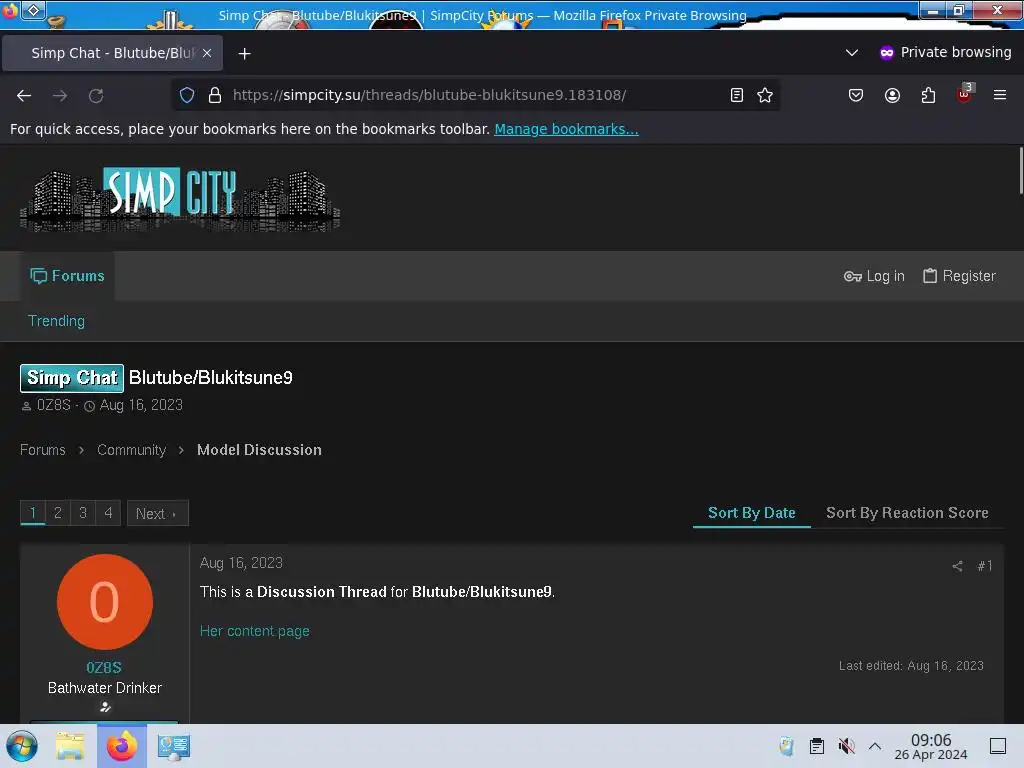Viewport: 1024px width, 768px height.
Task: Open Model Discussion breadcrumb
Action: 259,450
